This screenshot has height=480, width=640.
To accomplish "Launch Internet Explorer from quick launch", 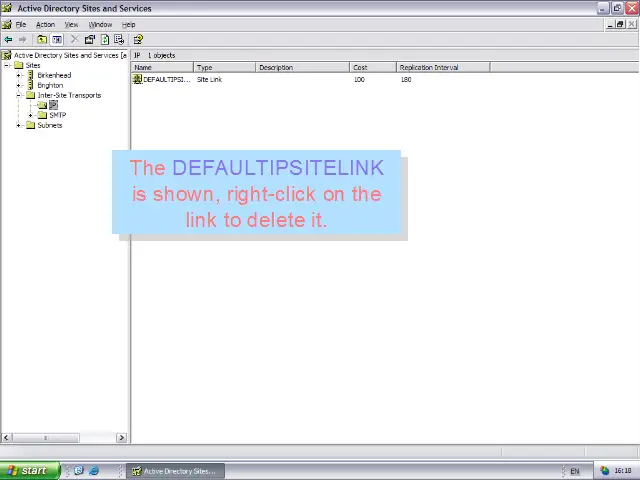I will [x=94, y=471].
